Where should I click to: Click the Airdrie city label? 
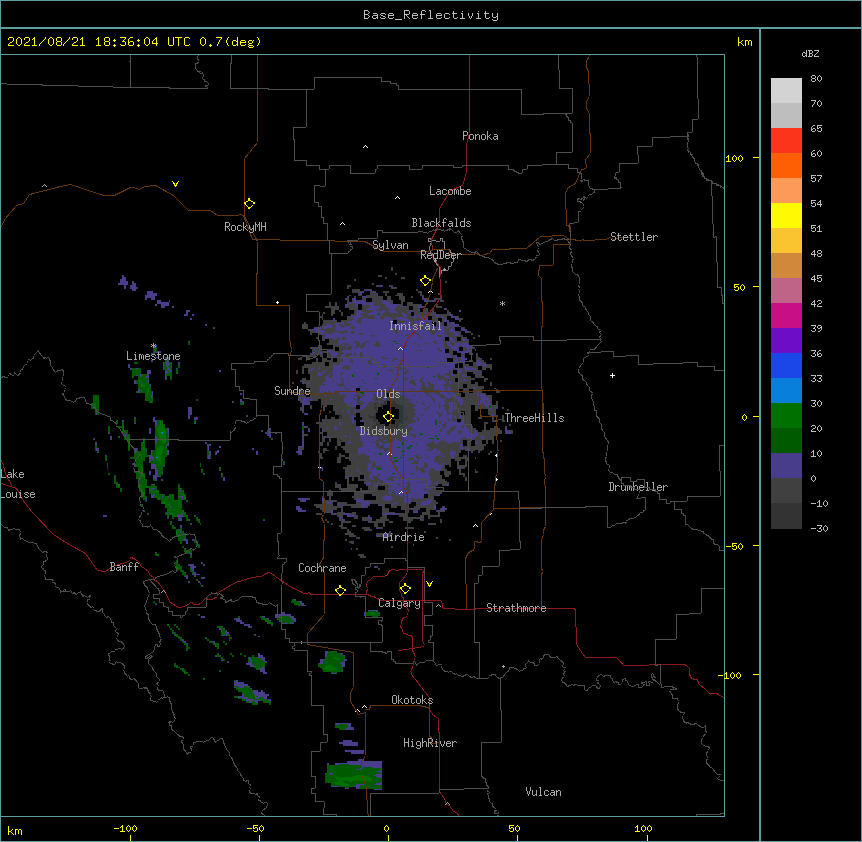click(x=404, y=537)
